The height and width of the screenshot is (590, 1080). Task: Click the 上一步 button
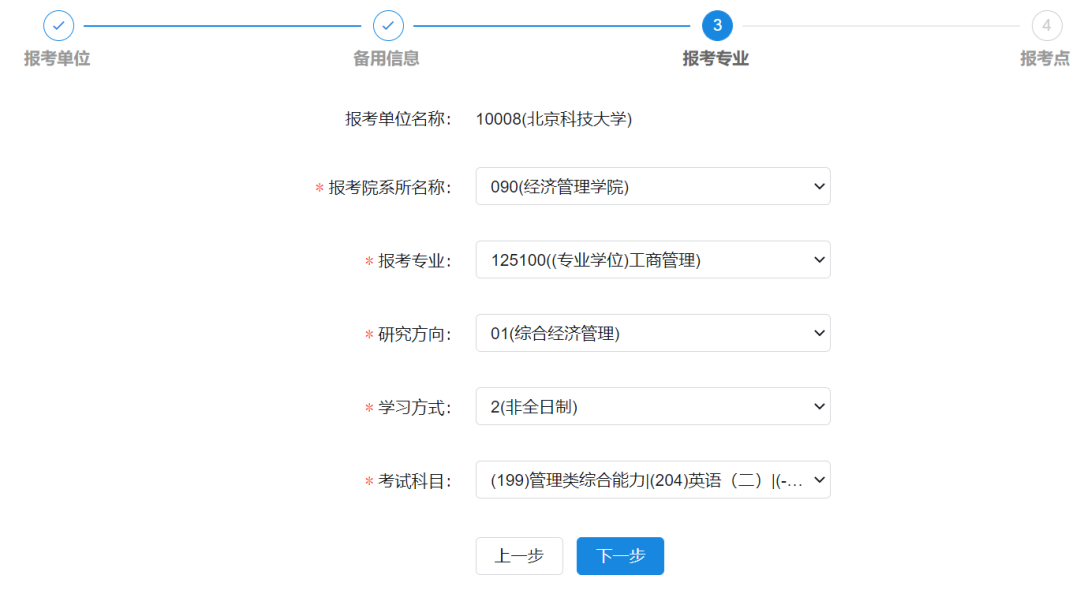(519, 556)
